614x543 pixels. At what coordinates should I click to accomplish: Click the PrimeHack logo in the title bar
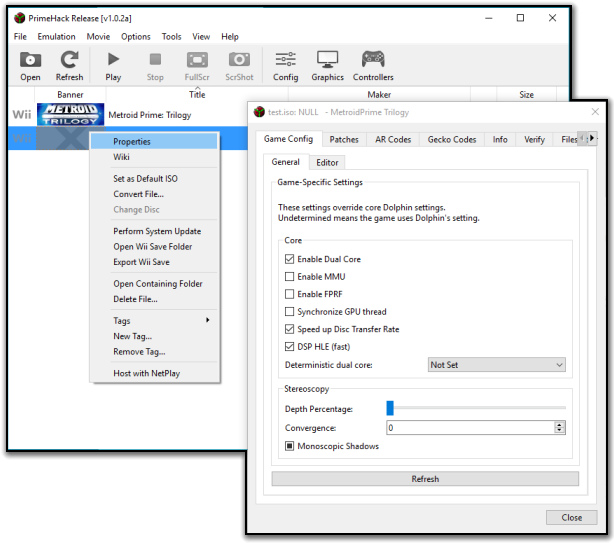pos(19,18)
